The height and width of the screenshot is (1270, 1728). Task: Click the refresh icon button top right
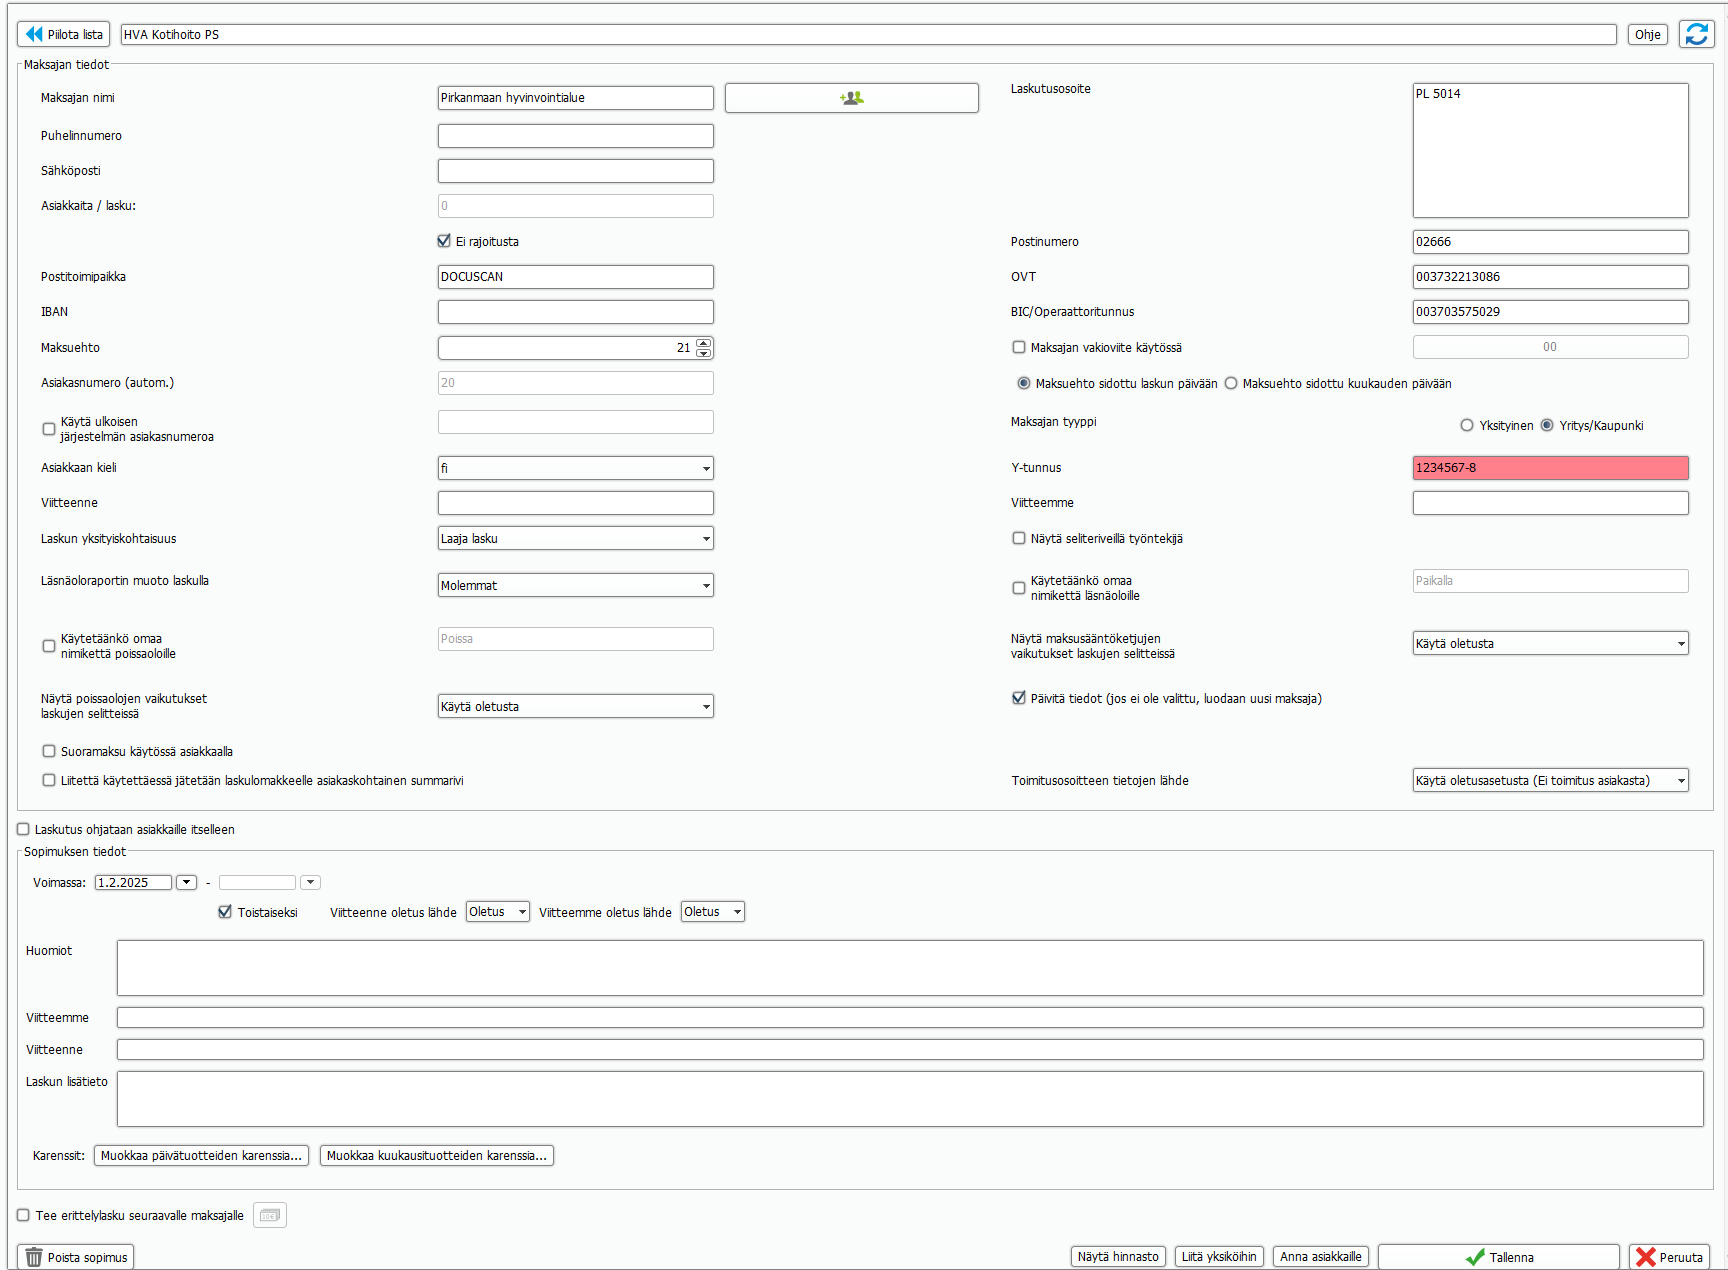[1696, 34]
